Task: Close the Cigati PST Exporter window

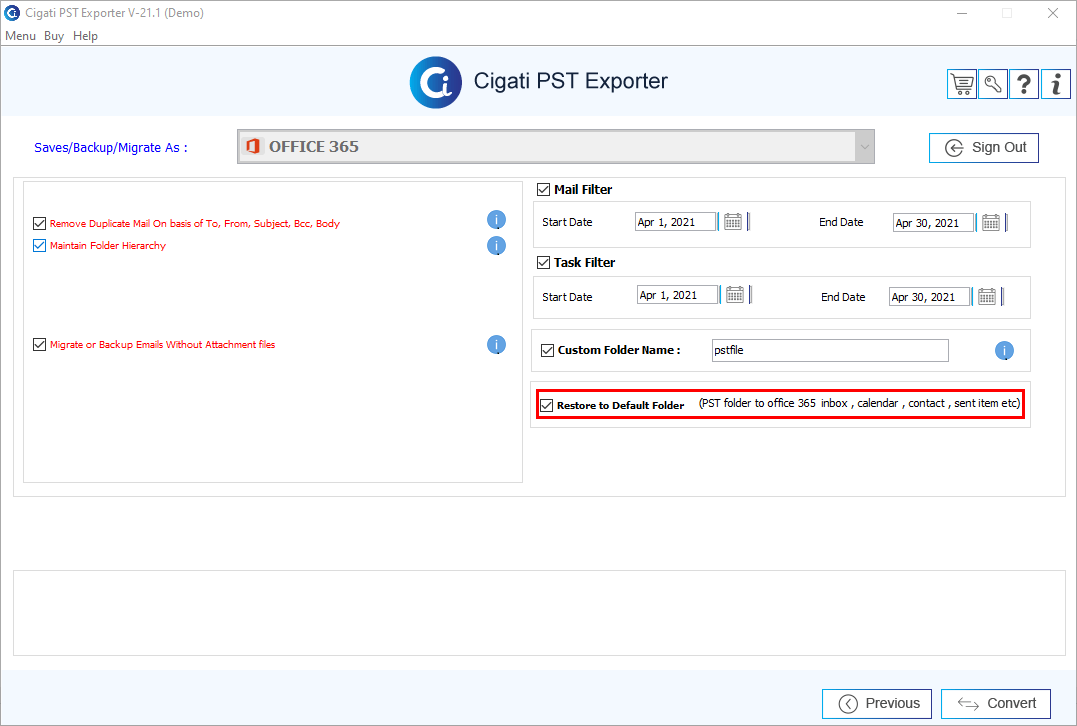Action: coord(1052,13)
